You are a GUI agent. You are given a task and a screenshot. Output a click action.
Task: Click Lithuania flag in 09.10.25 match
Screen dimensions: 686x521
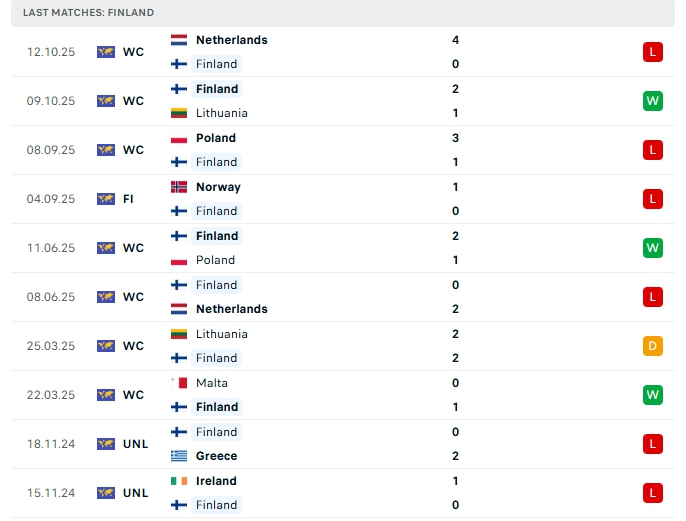[179, 113]
